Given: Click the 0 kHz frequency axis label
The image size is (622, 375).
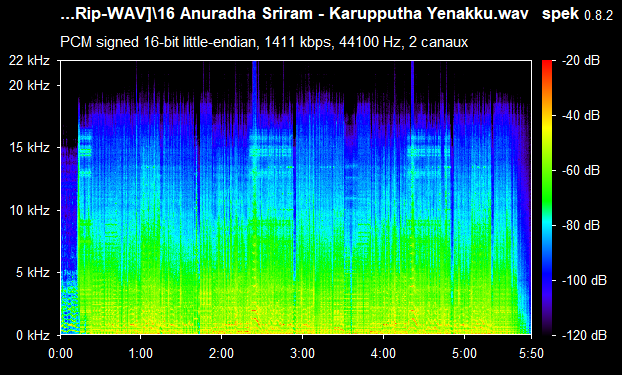Looking at the screenshot, I should (33, 335).
